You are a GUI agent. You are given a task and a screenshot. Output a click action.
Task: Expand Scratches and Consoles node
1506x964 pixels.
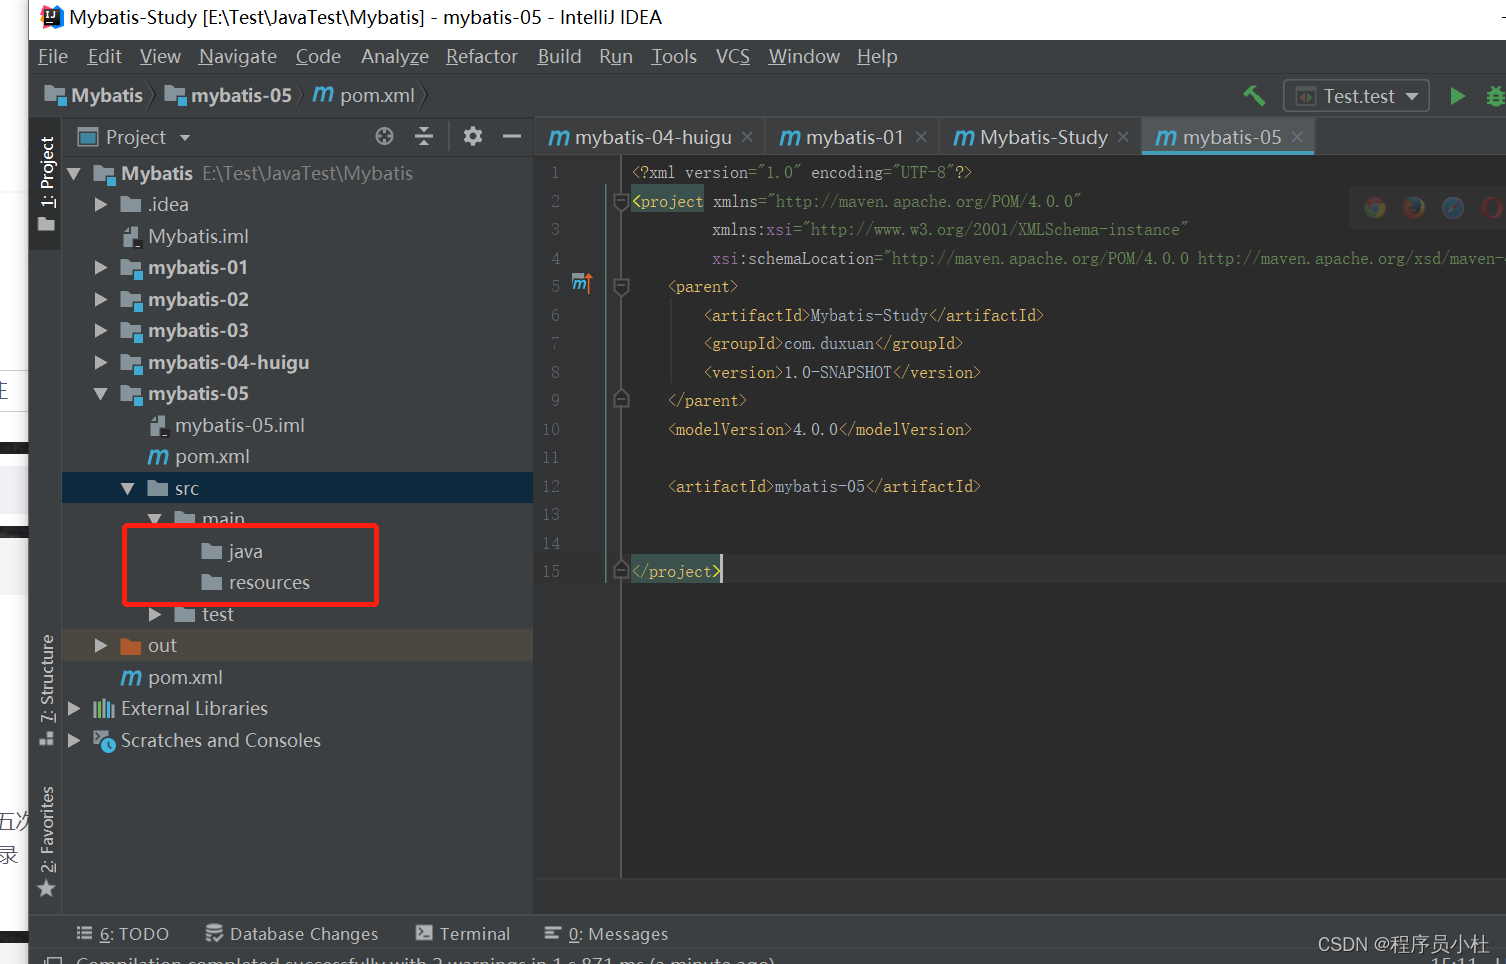(73, 740)
